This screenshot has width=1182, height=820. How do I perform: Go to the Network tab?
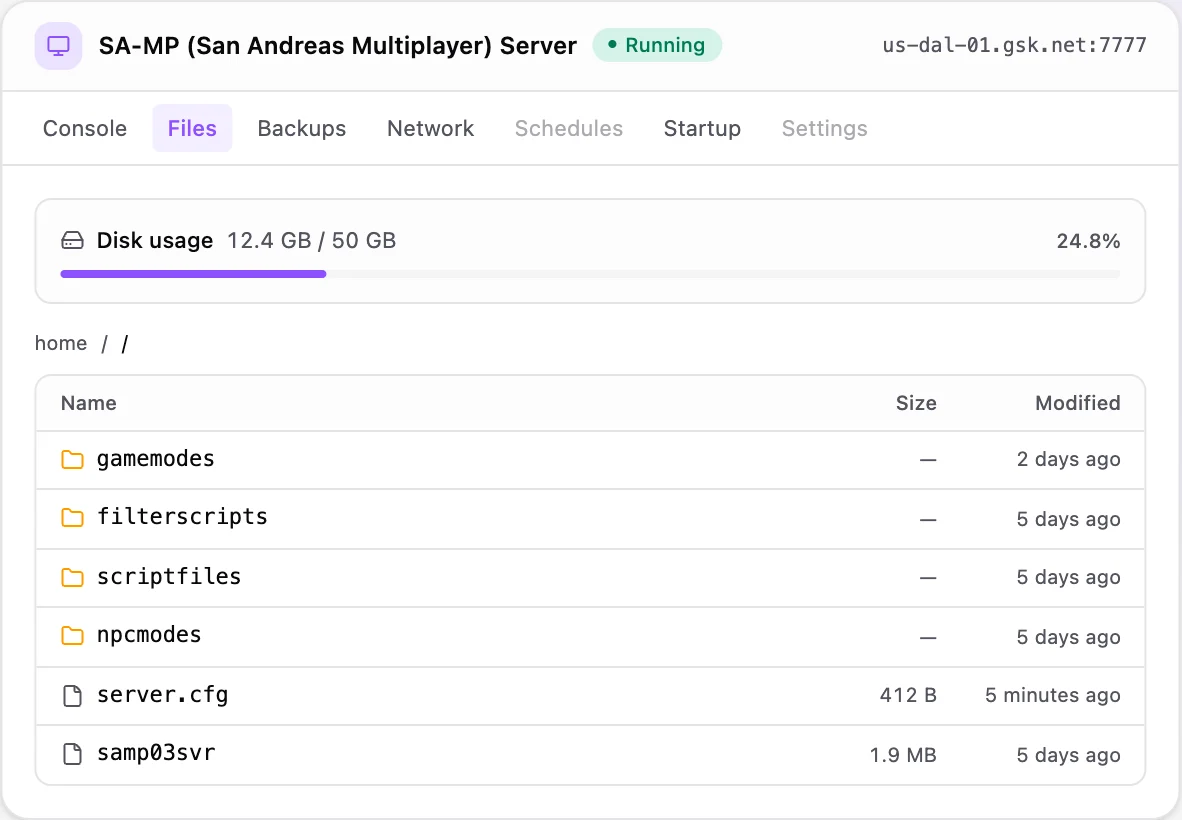pos(430,128)
